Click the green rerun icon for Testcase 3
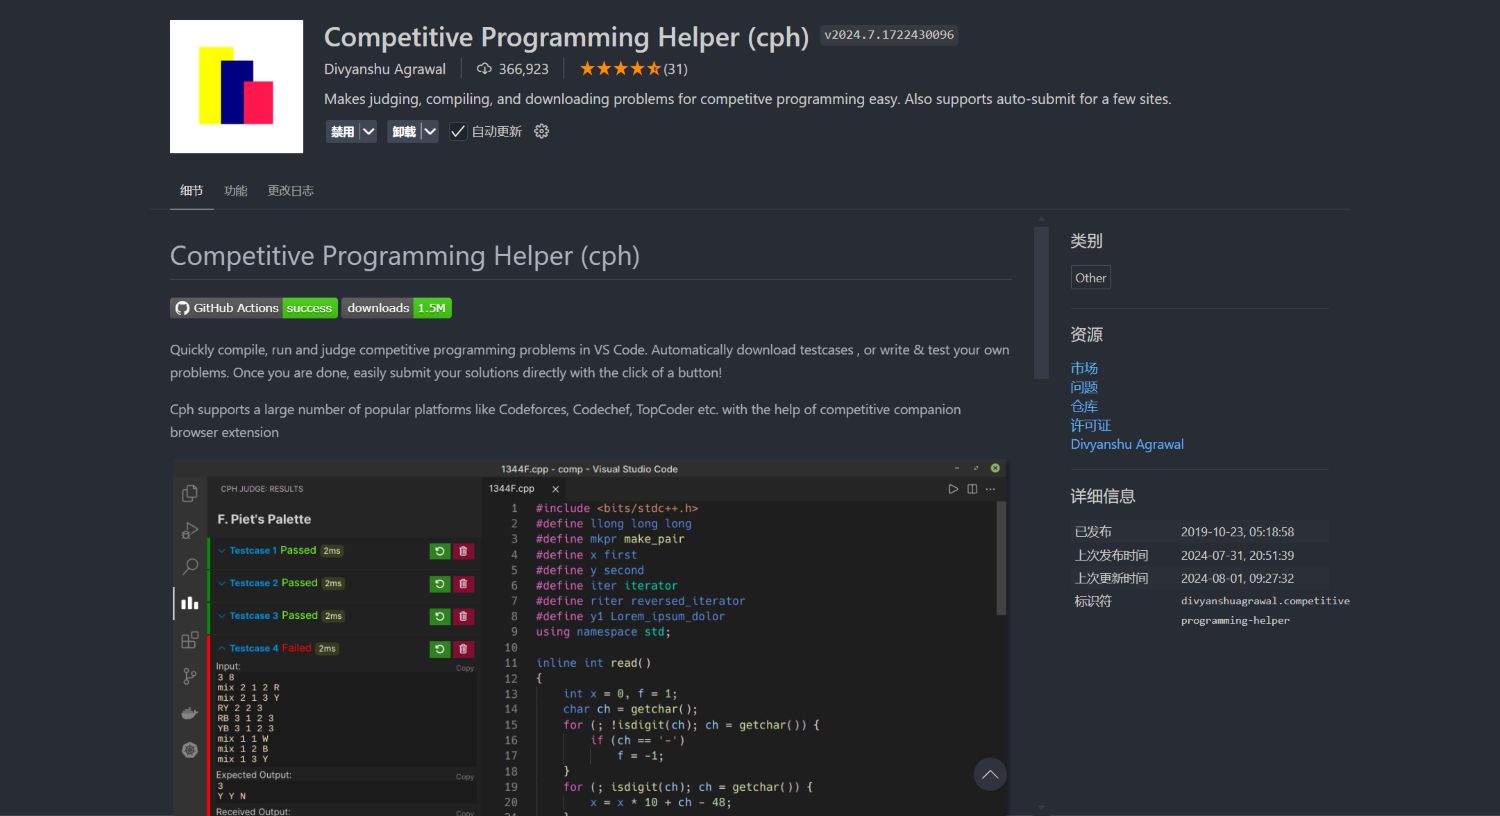The width and height of the screenshot is (1500, 816). coord(439,617)
